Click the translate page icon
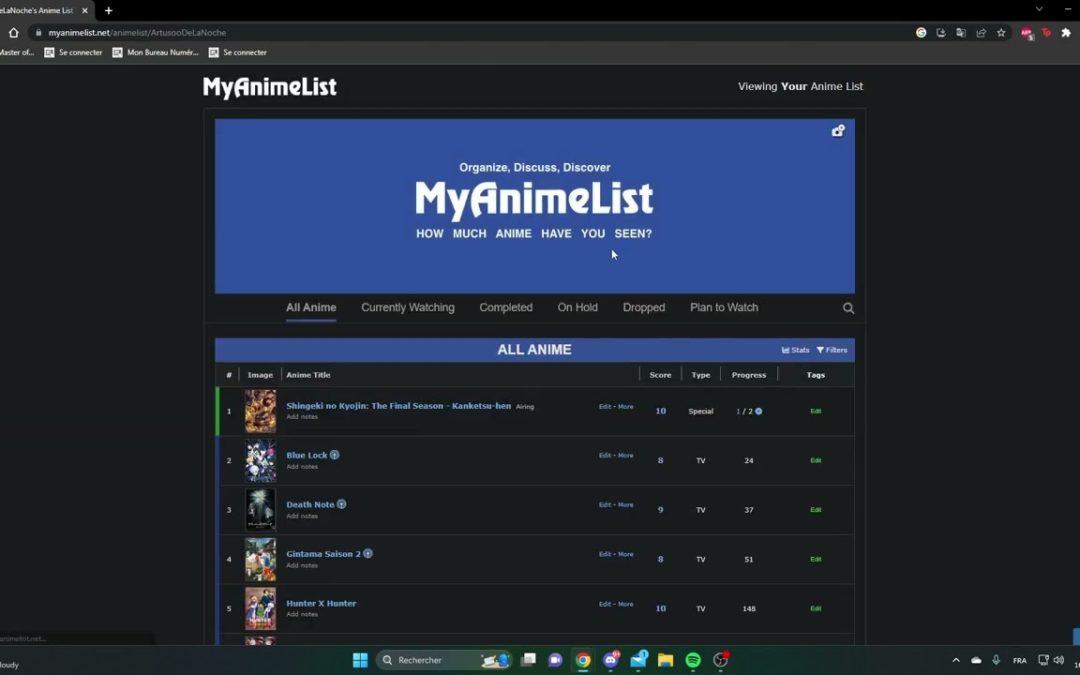The width and height of the screenshot is (1080, 675). point(961,32)
